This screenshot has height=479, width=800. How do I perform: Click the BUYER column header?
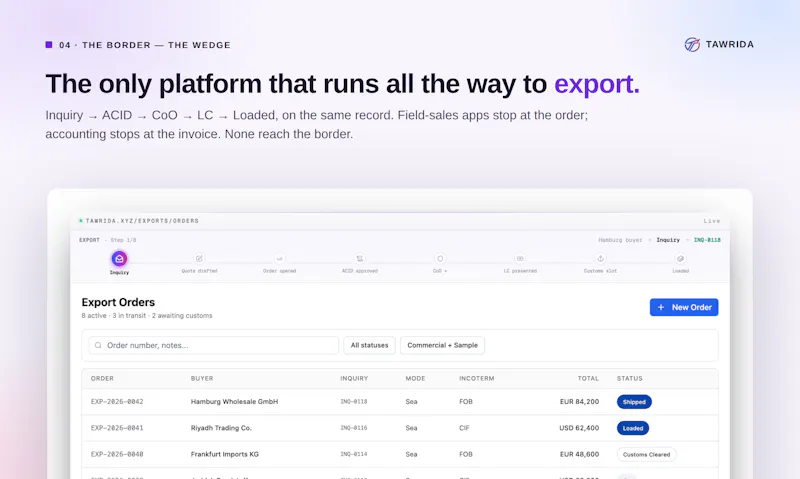coord(202,379)
